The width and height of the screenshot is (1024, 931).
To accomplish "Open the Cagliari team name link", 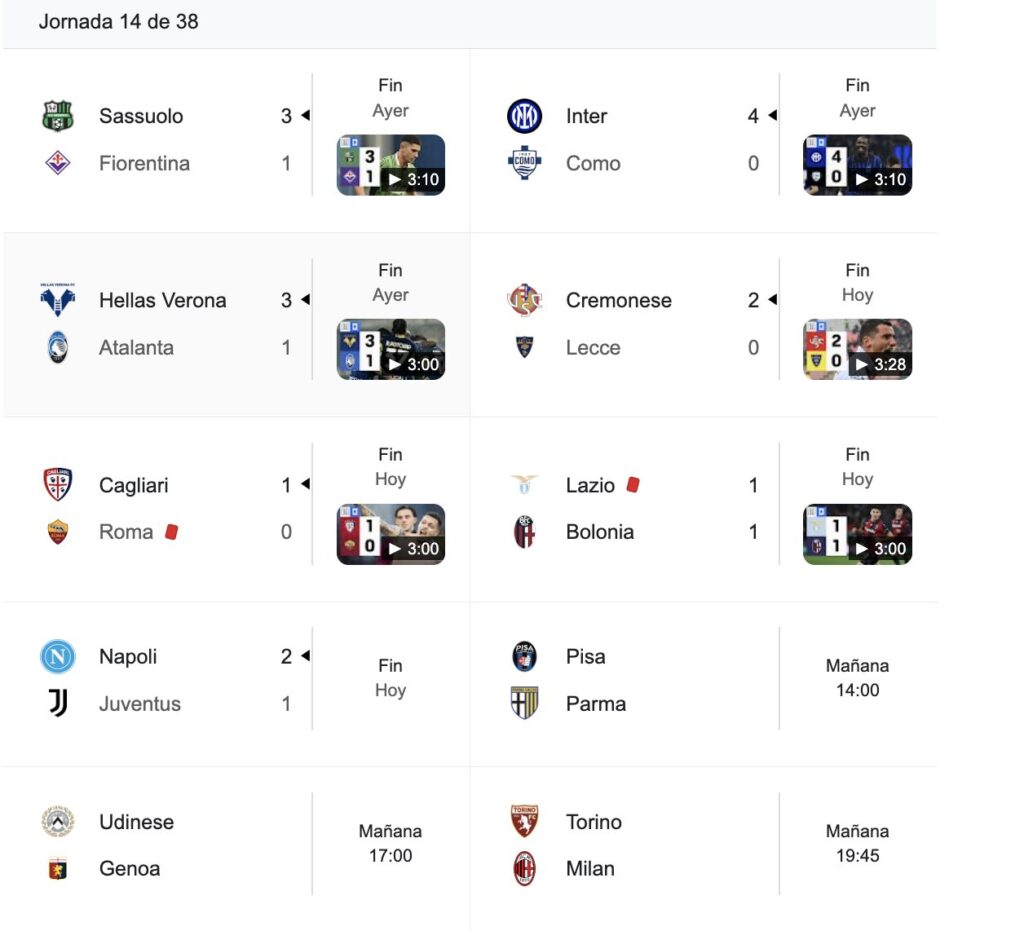I will pyautogui.click(x=133, y=485).
